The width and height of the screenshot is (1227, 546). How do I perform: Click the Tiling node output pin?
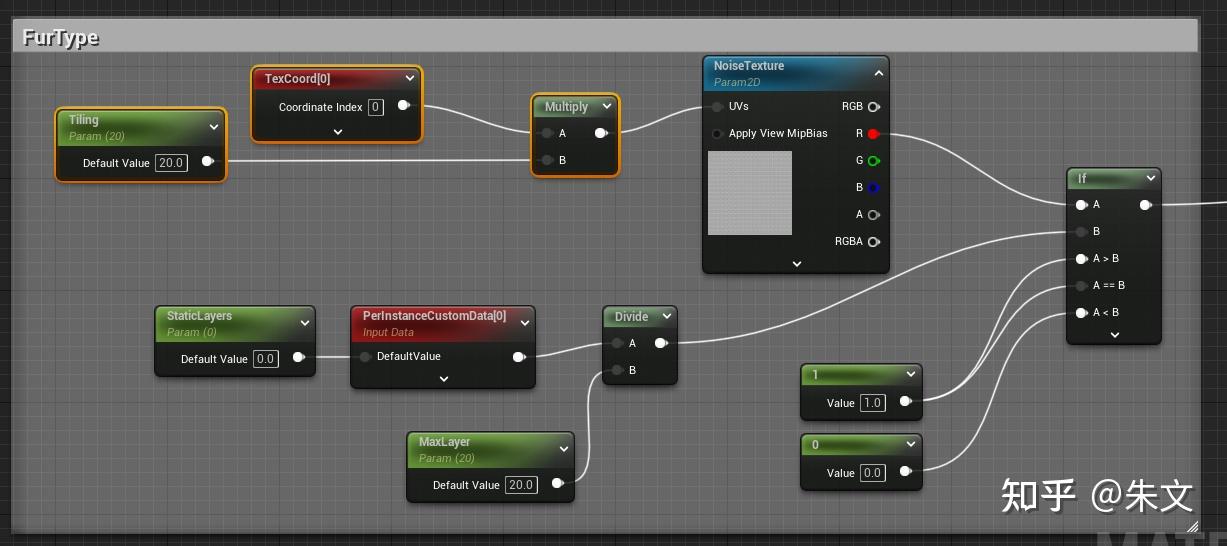click(207, 161)
